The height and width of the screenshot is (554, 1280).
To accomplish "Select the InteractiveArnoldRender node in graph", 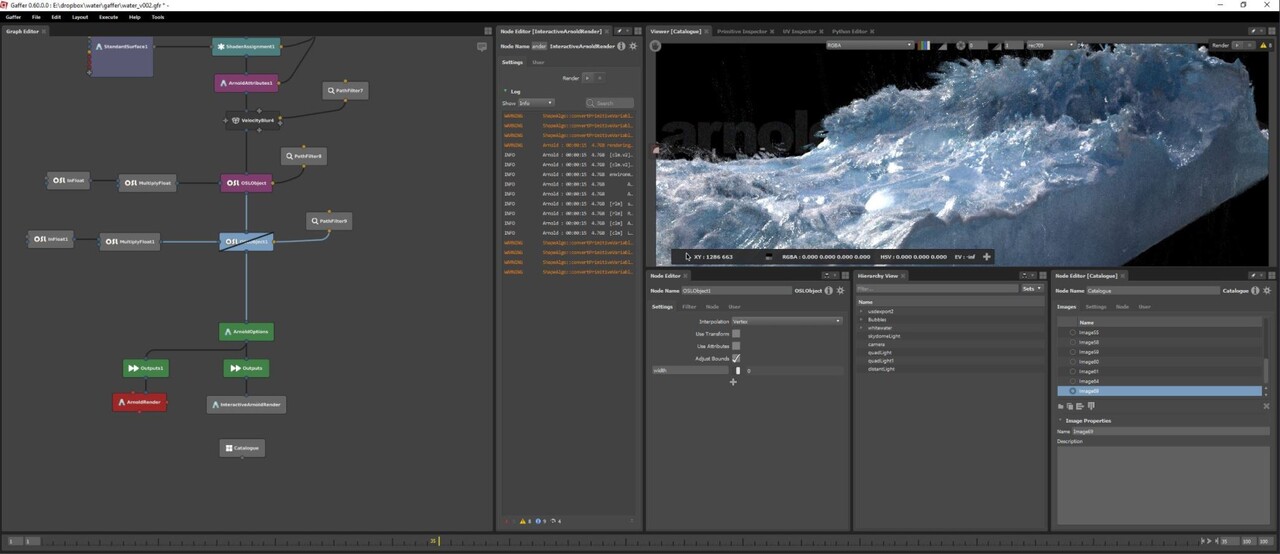I will click(x=246, y=404).
